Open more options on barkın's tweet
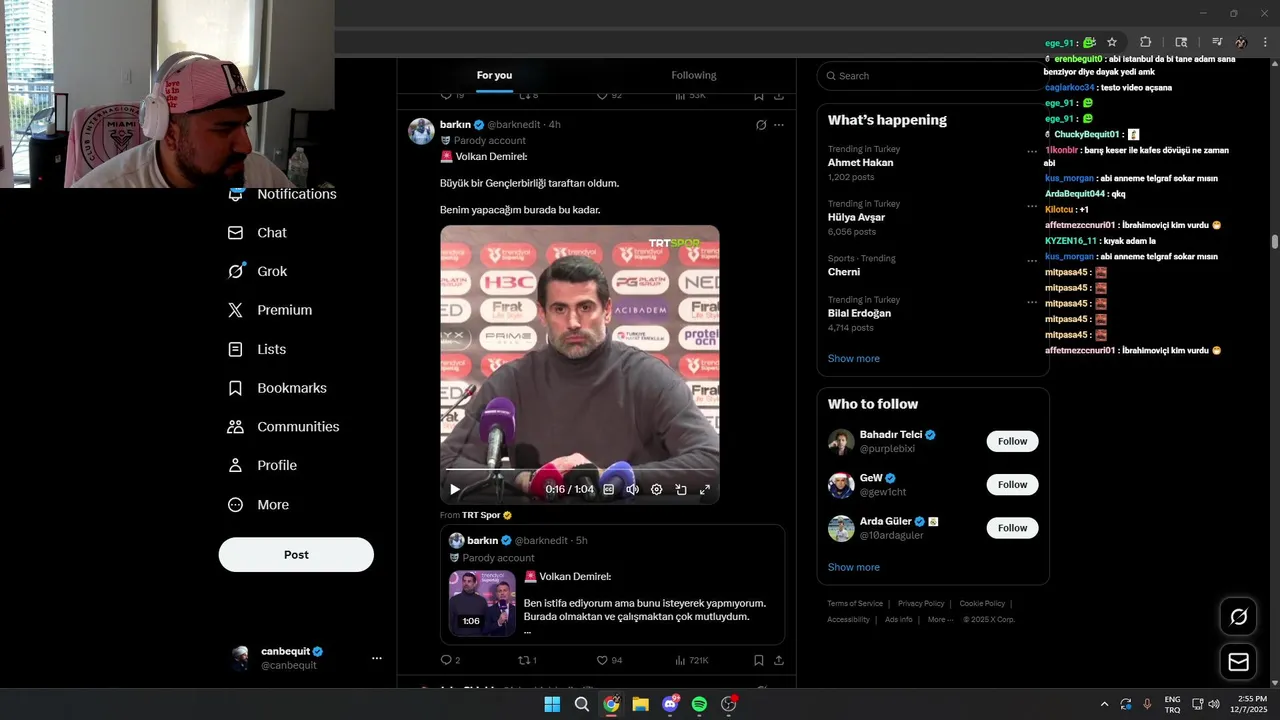 pyautogui.click(x=779, y=125)
